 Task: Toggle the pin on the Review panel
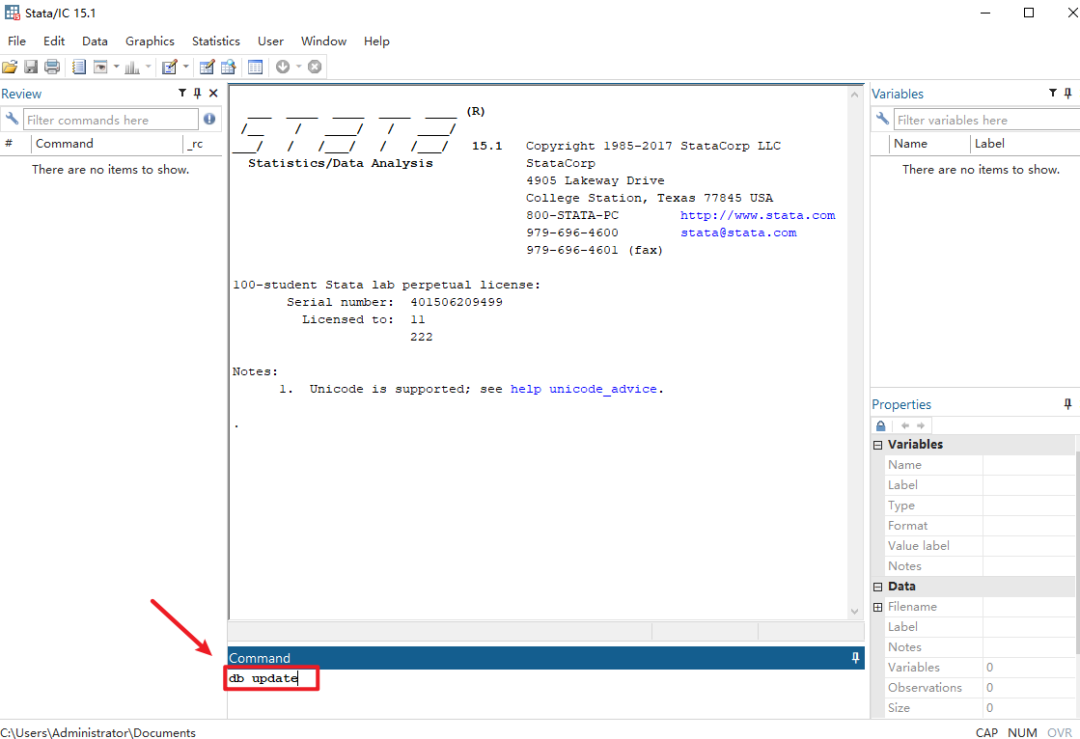[197, 93]
